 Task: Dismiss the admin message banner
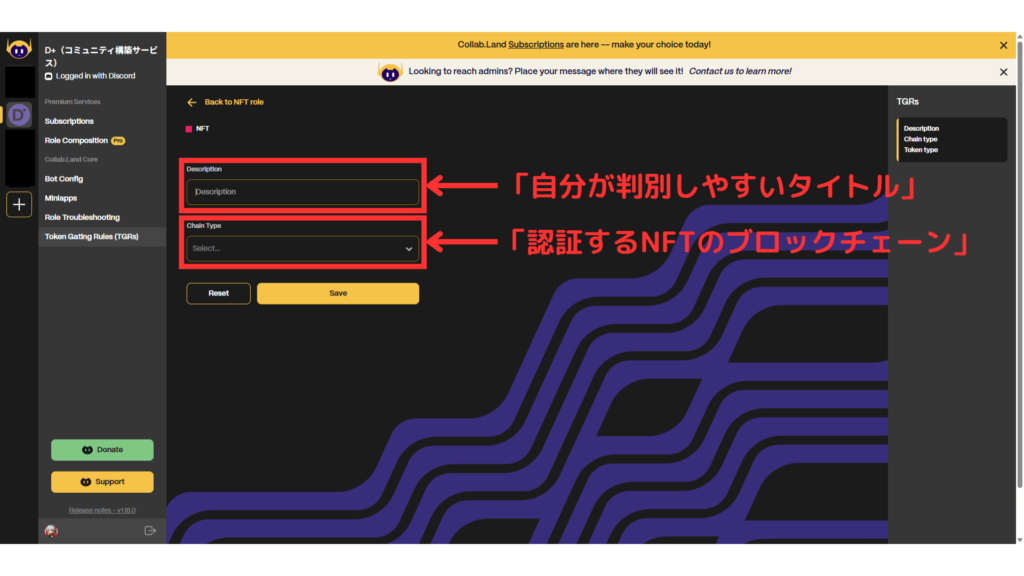(1003, 72)
